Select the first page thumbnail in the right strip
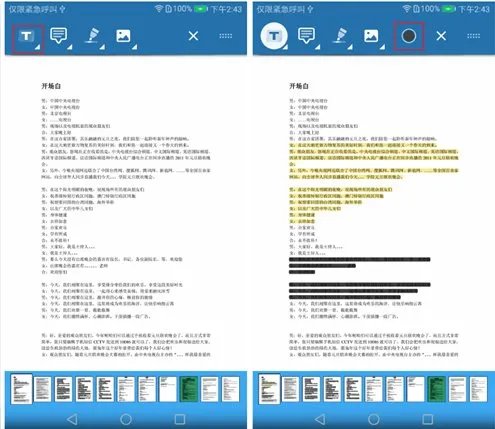The width and height of the screenshot is (495, 429). tap(269, 389)
